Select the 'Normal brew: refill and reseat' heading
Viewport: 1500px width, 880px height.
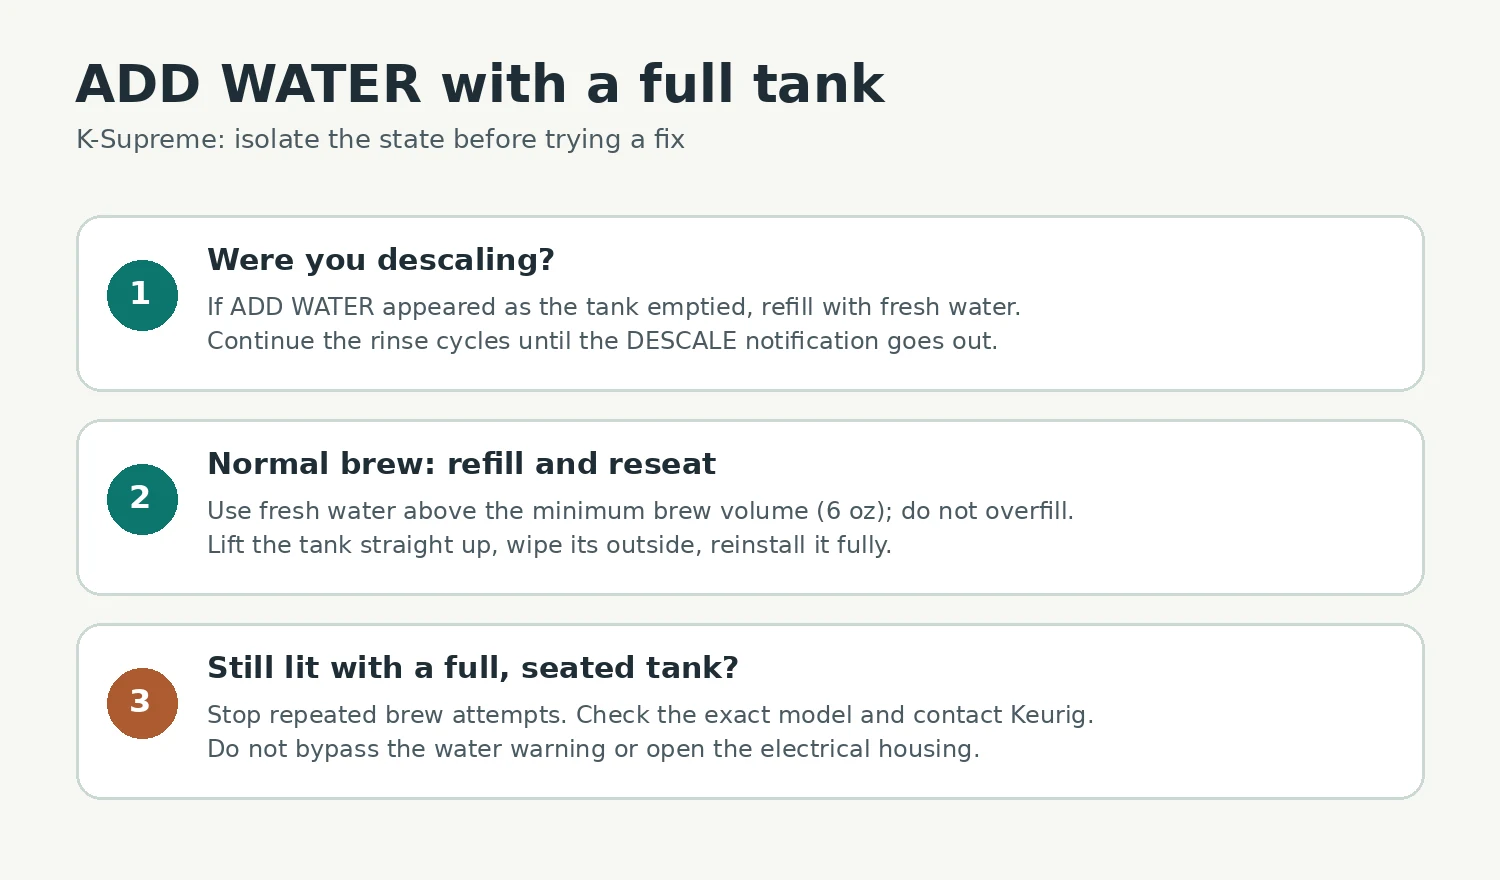tap(461, 464)
